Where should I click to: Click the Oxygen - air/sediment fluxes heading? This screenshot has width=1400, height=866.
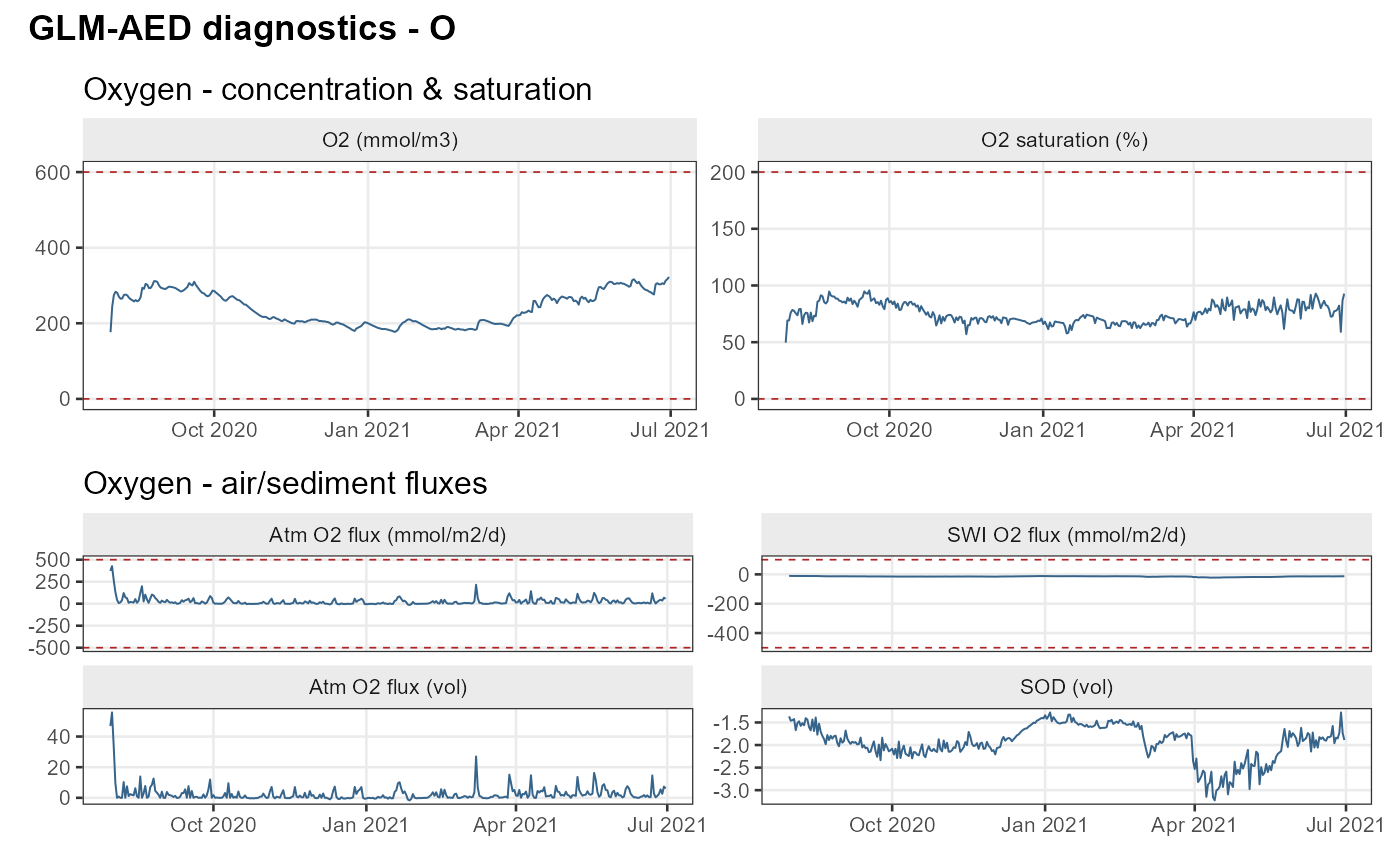(286, 484)
